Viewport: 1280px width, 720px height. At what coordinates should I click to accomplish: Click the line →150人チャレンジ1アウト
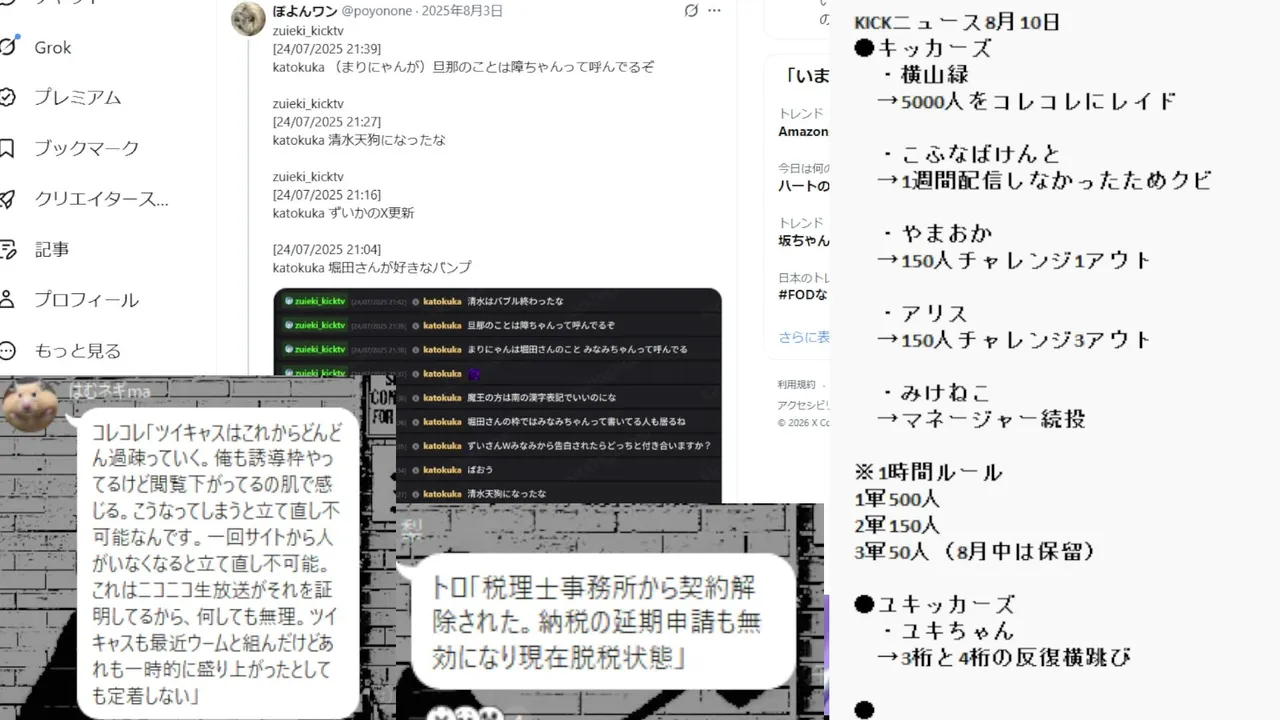click(x=1014, y=261)
